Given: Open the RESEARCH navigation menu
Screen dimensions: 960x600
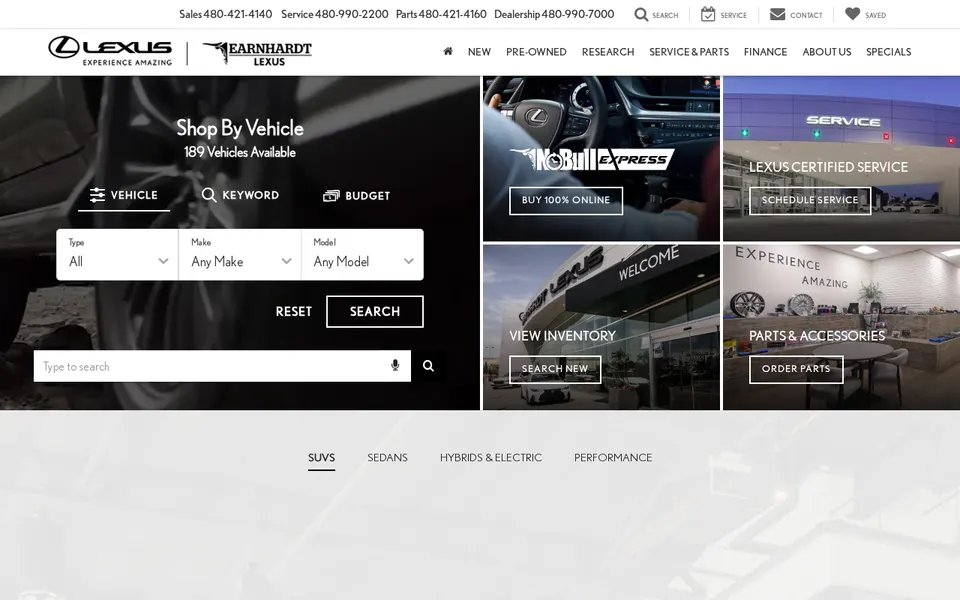Looking at the screenshot, I should pyautogui.click(x=608, y=52).
